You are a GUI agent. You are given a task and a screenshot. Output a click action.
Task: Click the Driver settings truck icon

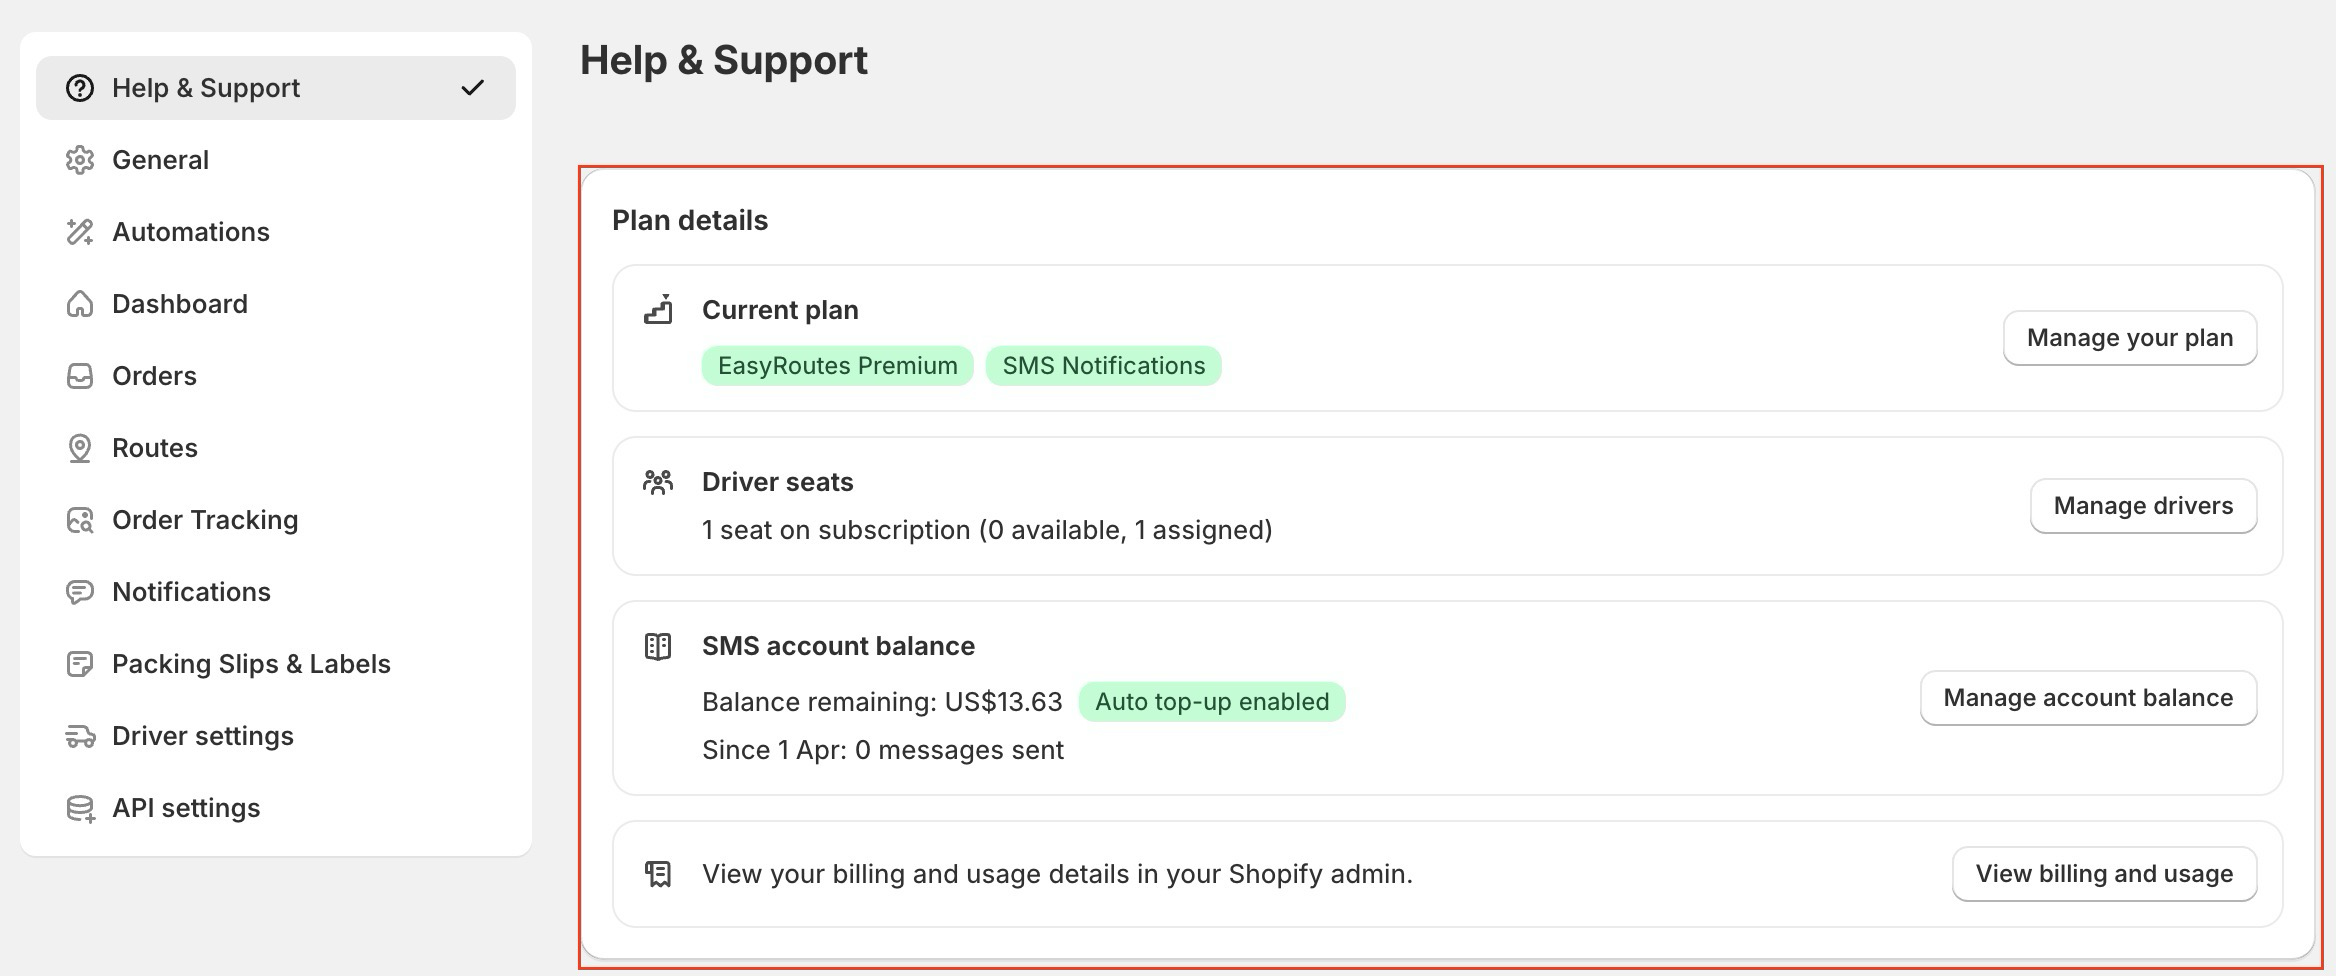pos(80,736)
